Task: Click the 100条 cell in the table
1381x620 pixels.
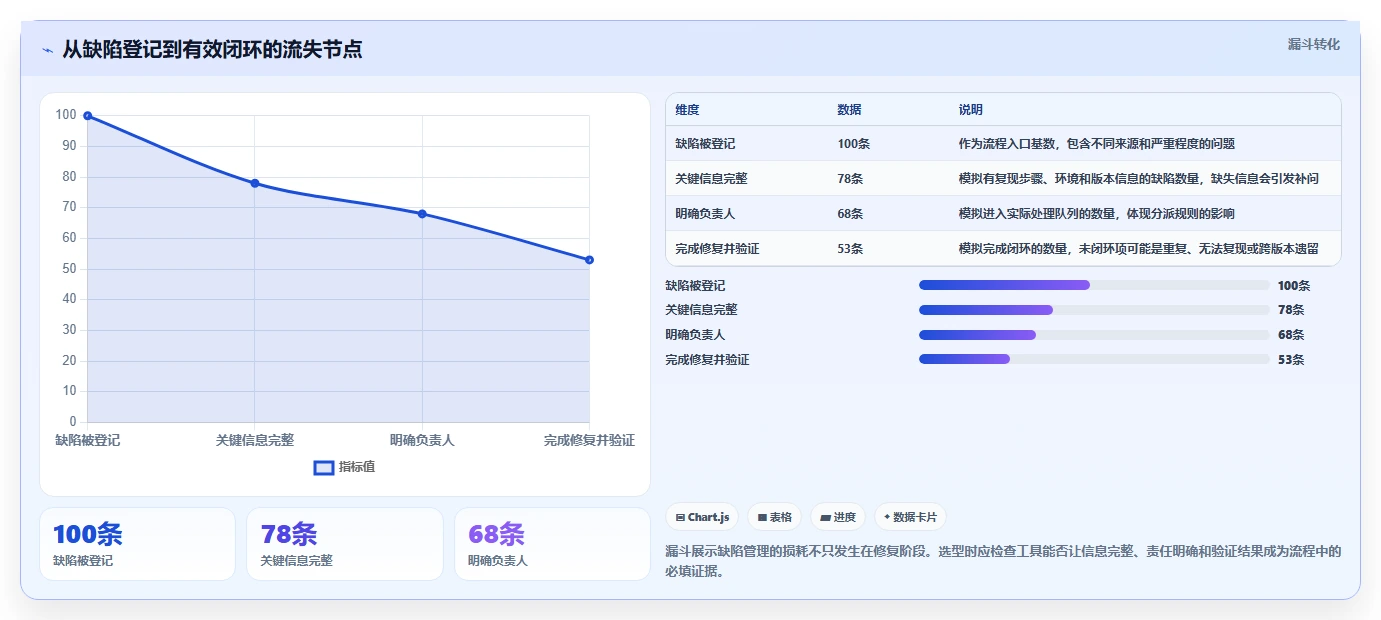Action: pos(854,144)
